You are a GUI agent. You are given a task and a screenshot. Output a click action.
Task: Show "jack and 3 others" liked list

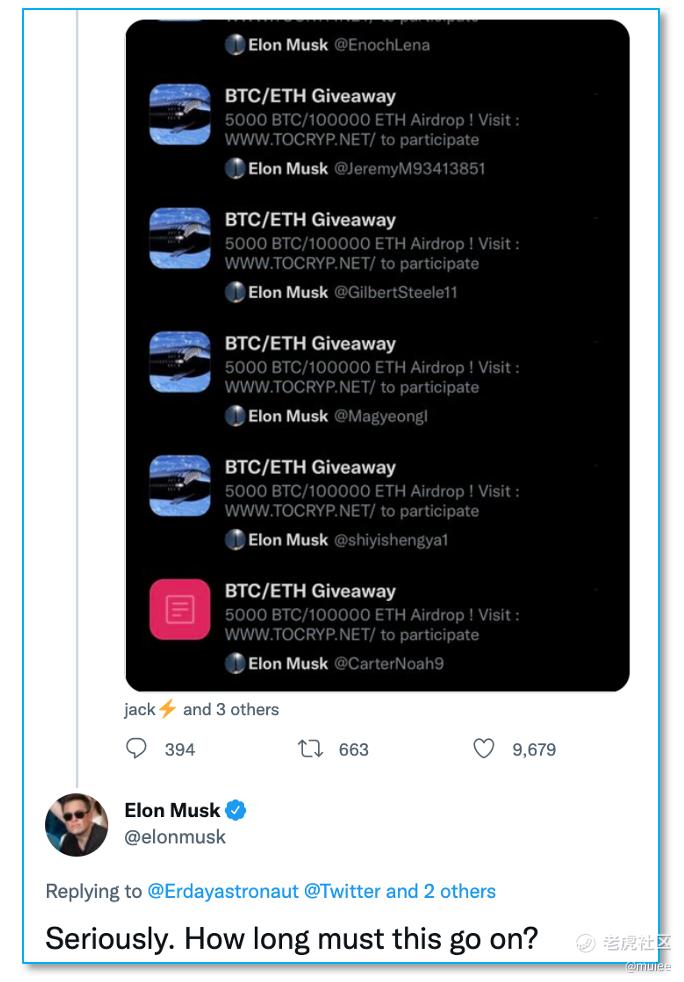click(x=201, y=709)
